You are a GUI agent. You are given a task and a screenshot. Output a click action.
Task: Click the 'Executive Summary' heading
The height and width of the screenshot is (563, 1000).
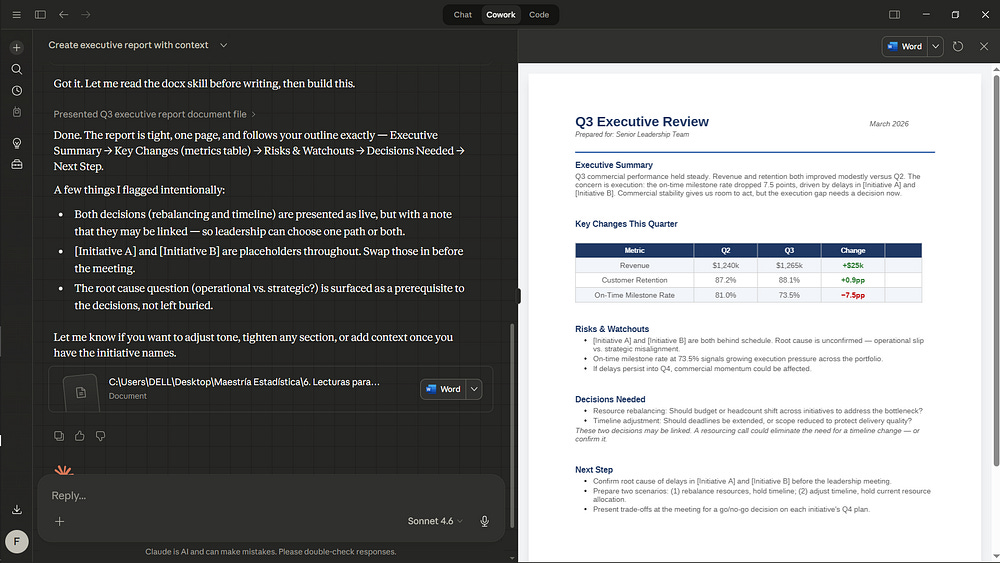614,165
